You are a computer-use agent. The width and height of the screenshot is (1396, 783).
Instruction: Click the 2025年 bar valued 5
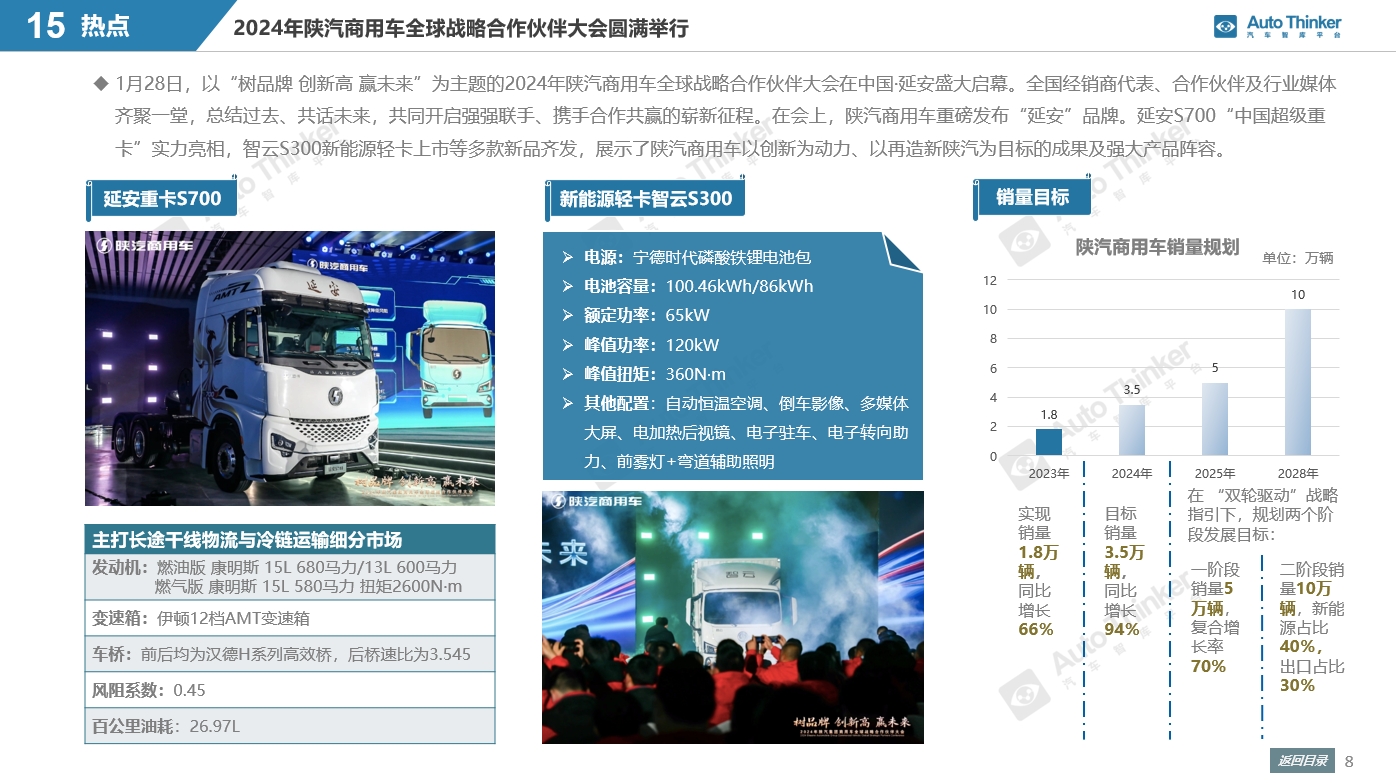tap(1215, 419)
